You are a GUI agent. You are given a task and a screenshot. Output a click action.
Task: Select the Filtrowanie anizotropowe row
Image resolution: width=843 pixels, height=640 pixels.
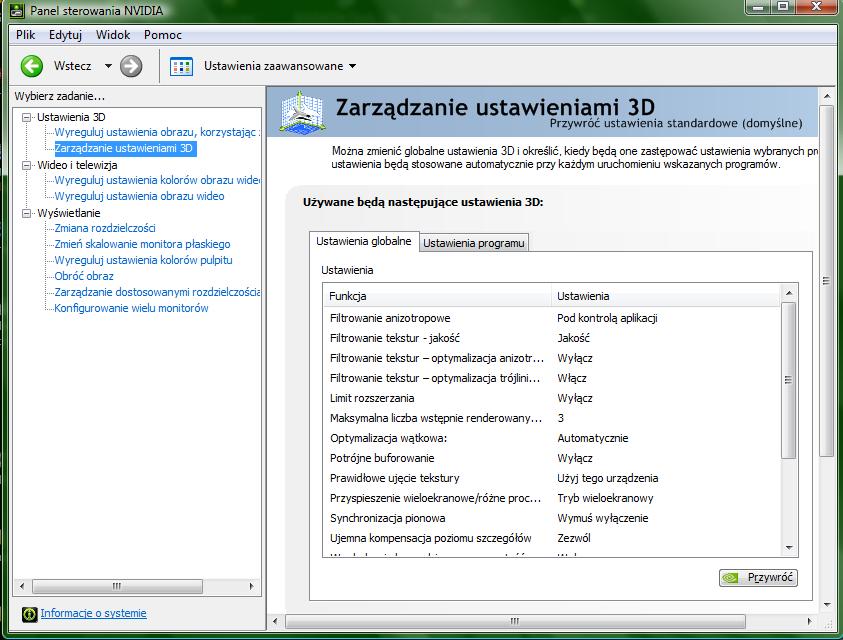tap(552, 318)
